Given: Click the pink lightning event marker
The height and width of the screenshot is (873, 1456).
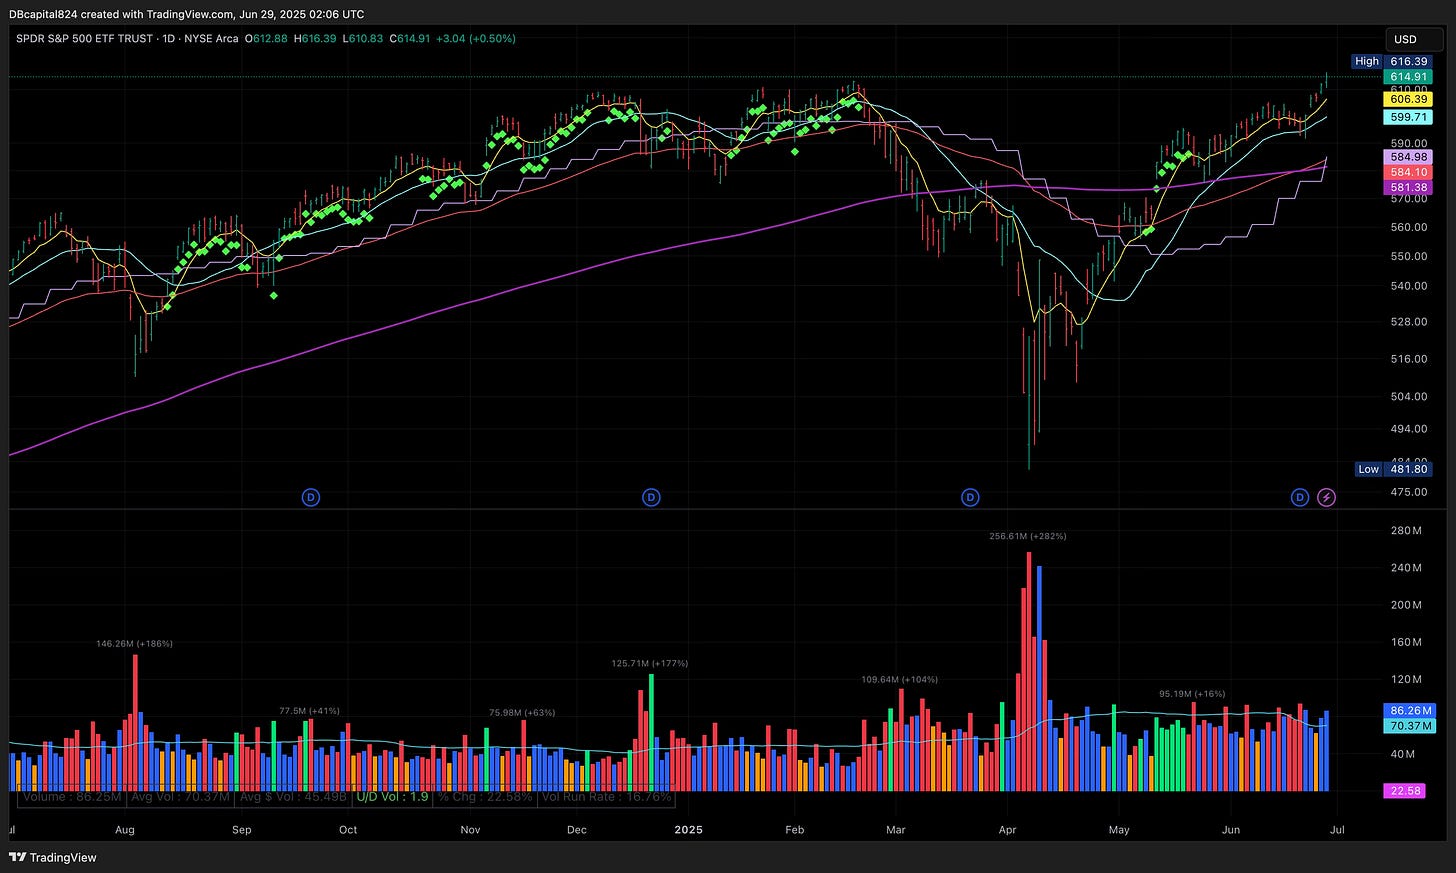Looking at the screenshot, I should point(1326,497).
